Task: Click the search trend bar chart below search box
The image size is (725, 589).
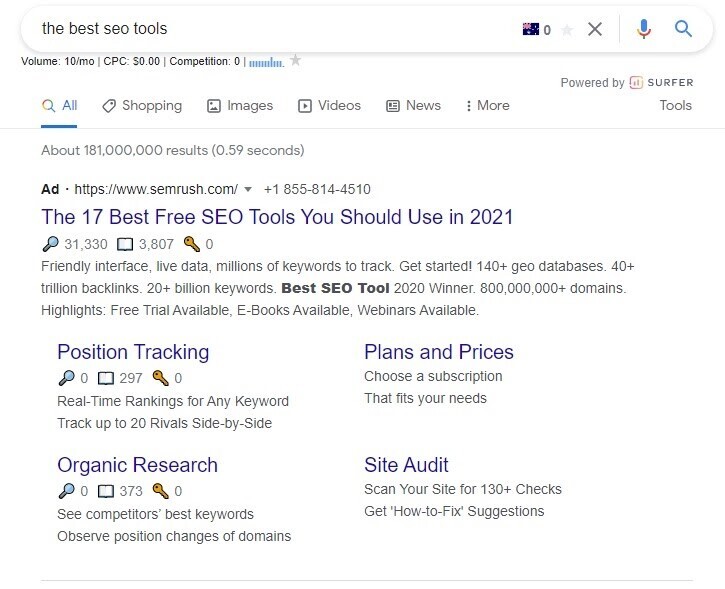Action: pos(266,62)
